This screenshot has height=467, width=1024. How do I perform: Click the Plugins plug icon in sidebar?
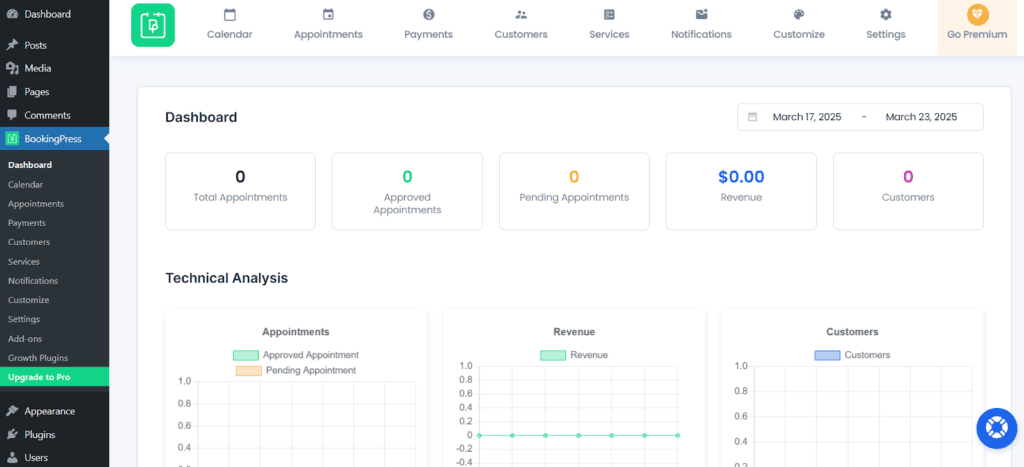(x=12, y=435)
